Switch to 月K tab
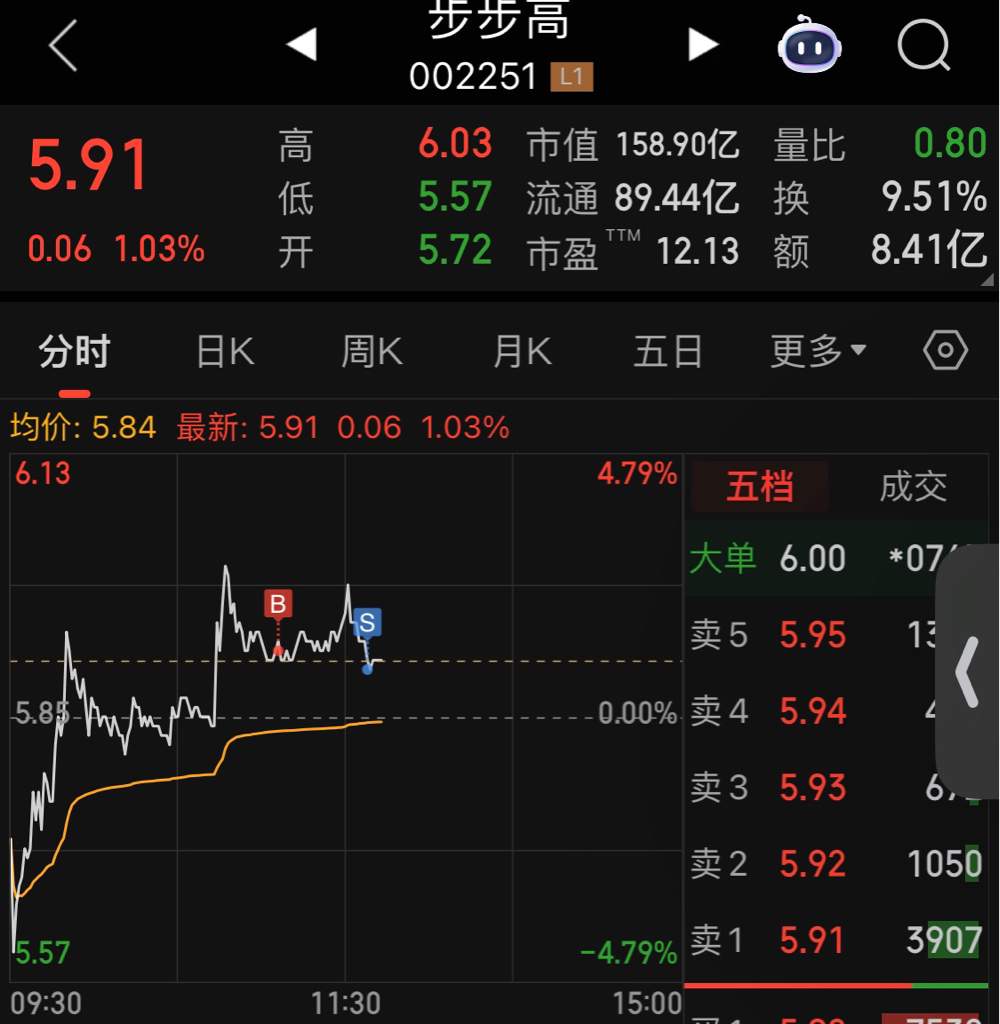The width and height of the screenshot is (1000, 1024). click(x=522, y=351)
